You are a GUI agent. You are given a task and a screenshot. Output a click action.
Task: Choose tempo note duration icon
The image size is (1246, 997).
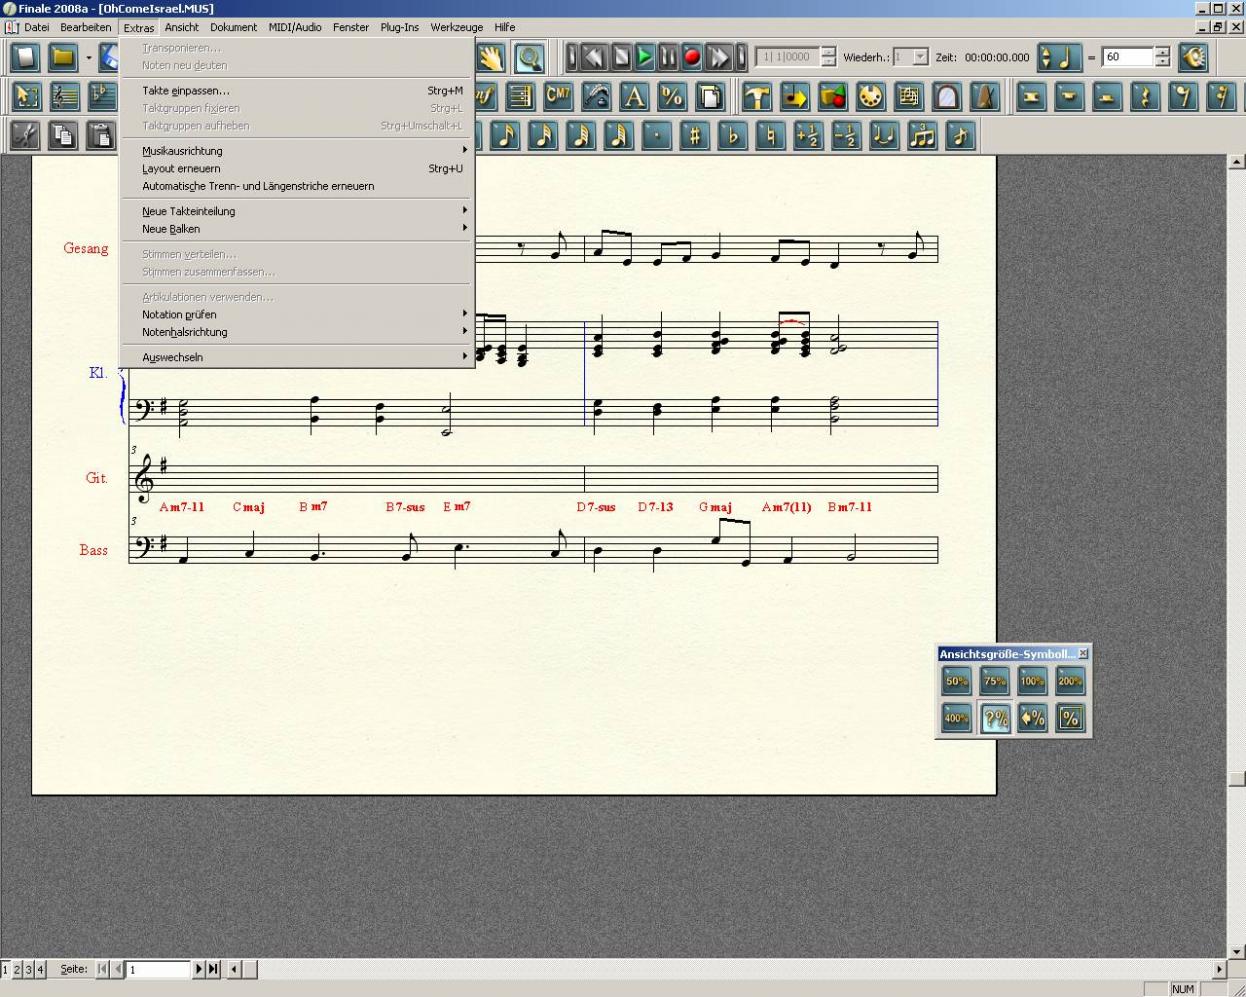[x=1058, y=57]
